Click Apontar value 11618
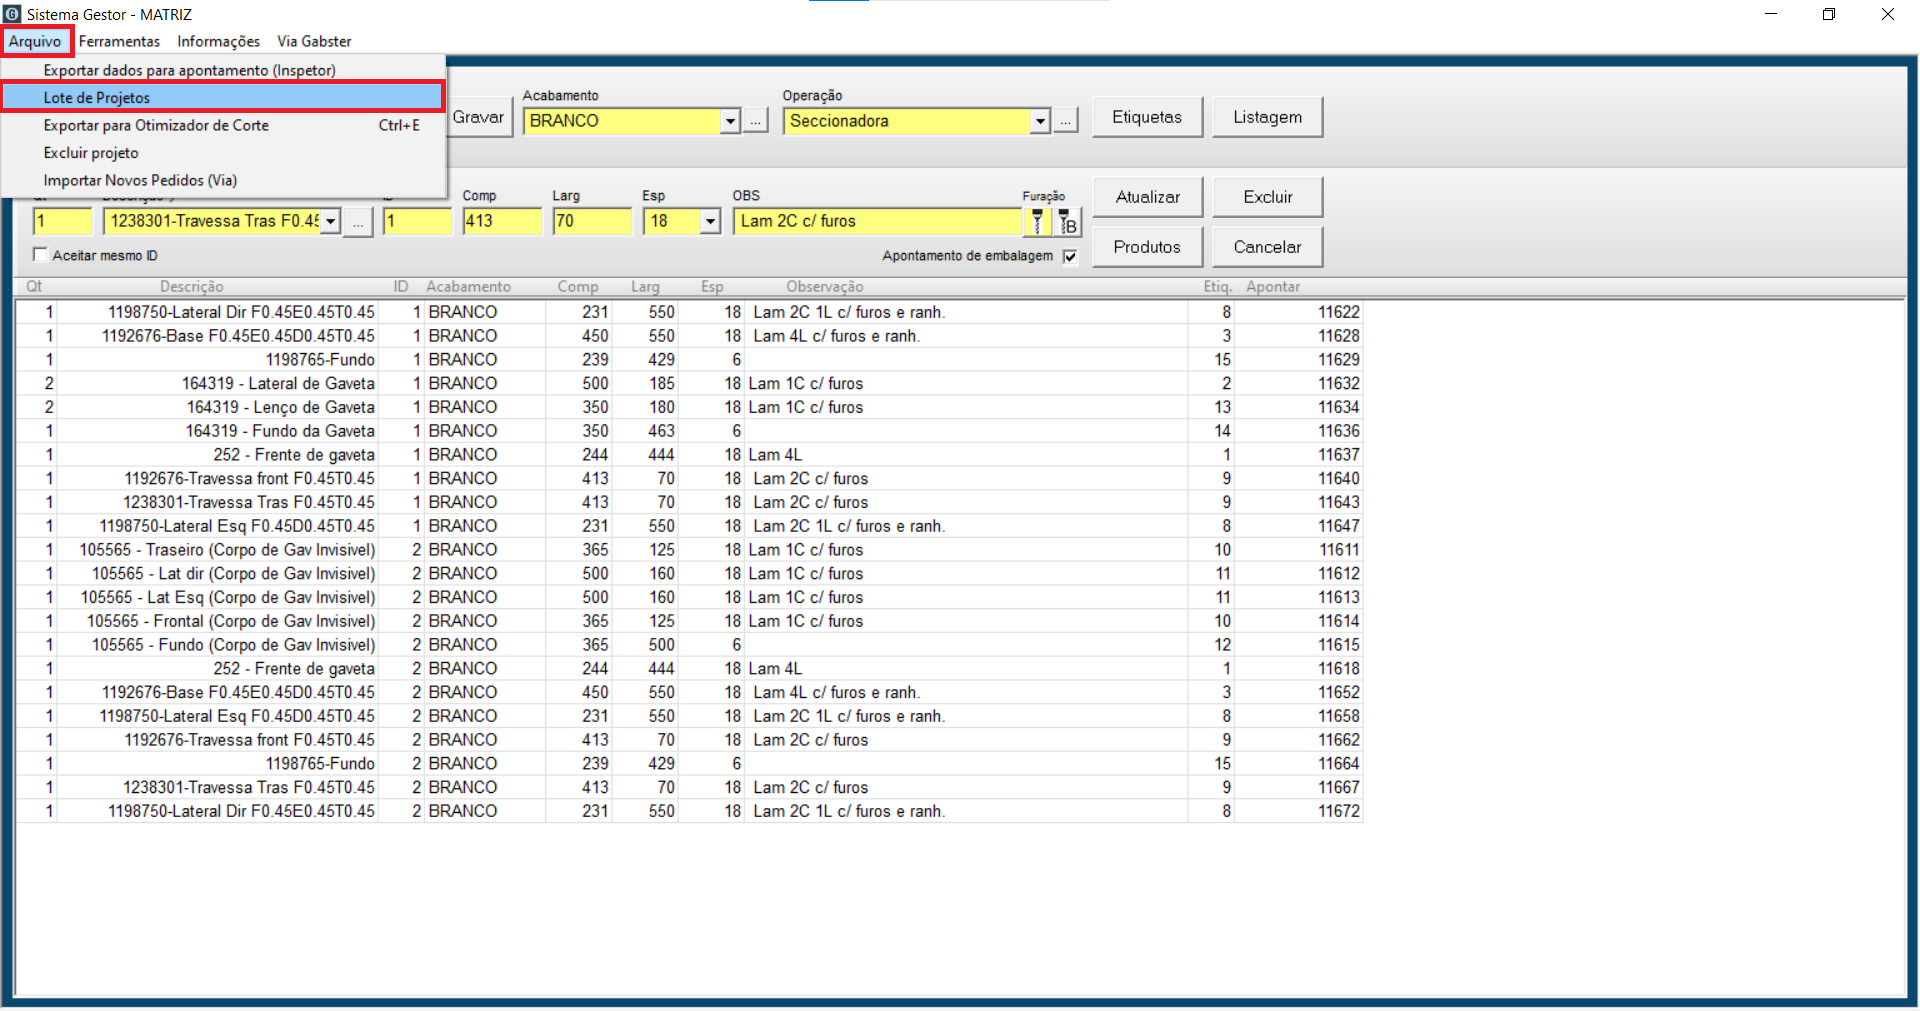The width and height of the screenshot is (1920, 1011). point(1338,669)
